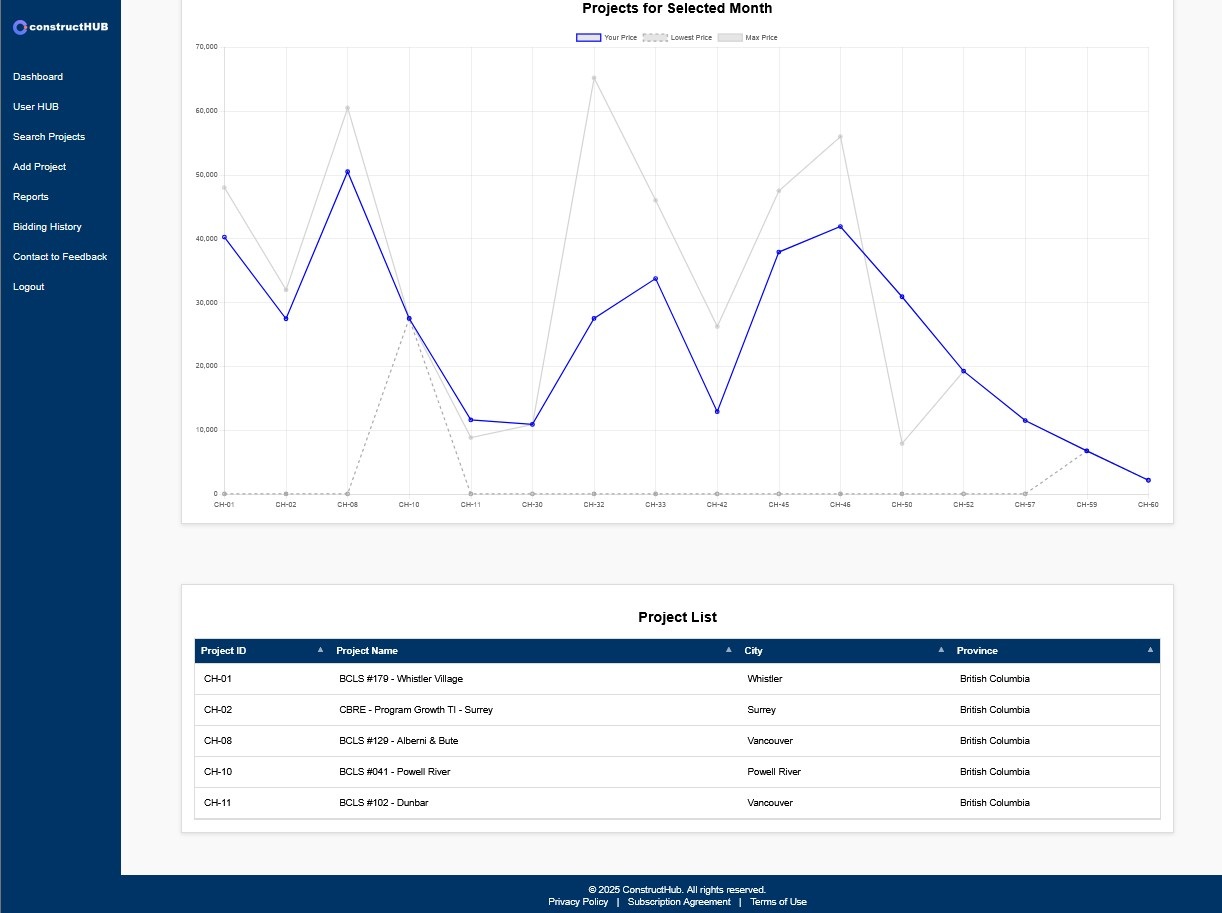Select Add Project in sidebar

click(40, 167)
